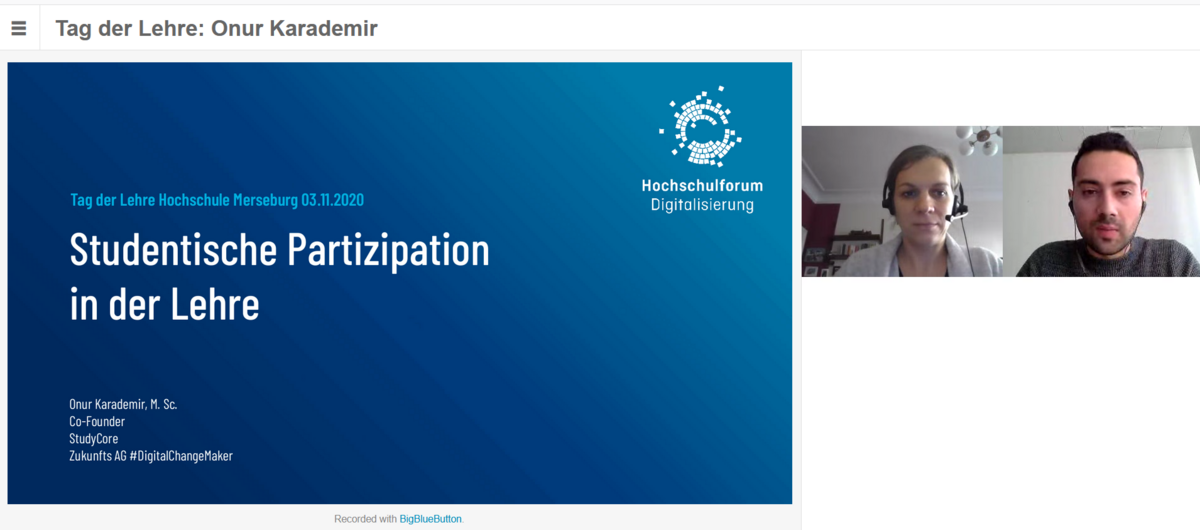Click the #DigitalChangeMaker hashtag line
The height and width of the screenshot is (530, 1200).
(x=180, y=455)
